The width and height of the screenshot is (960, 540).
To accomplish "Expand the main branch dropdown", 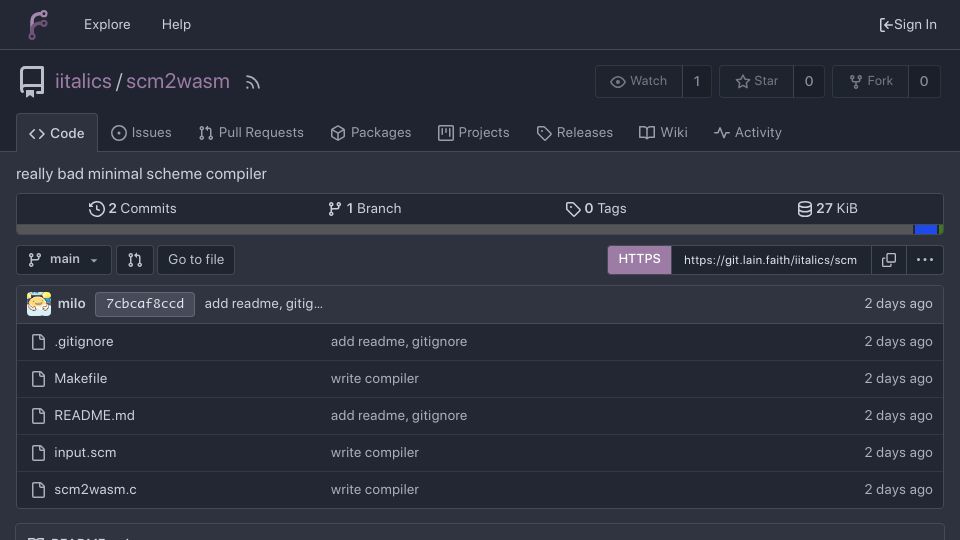I will tap(64, 260).
